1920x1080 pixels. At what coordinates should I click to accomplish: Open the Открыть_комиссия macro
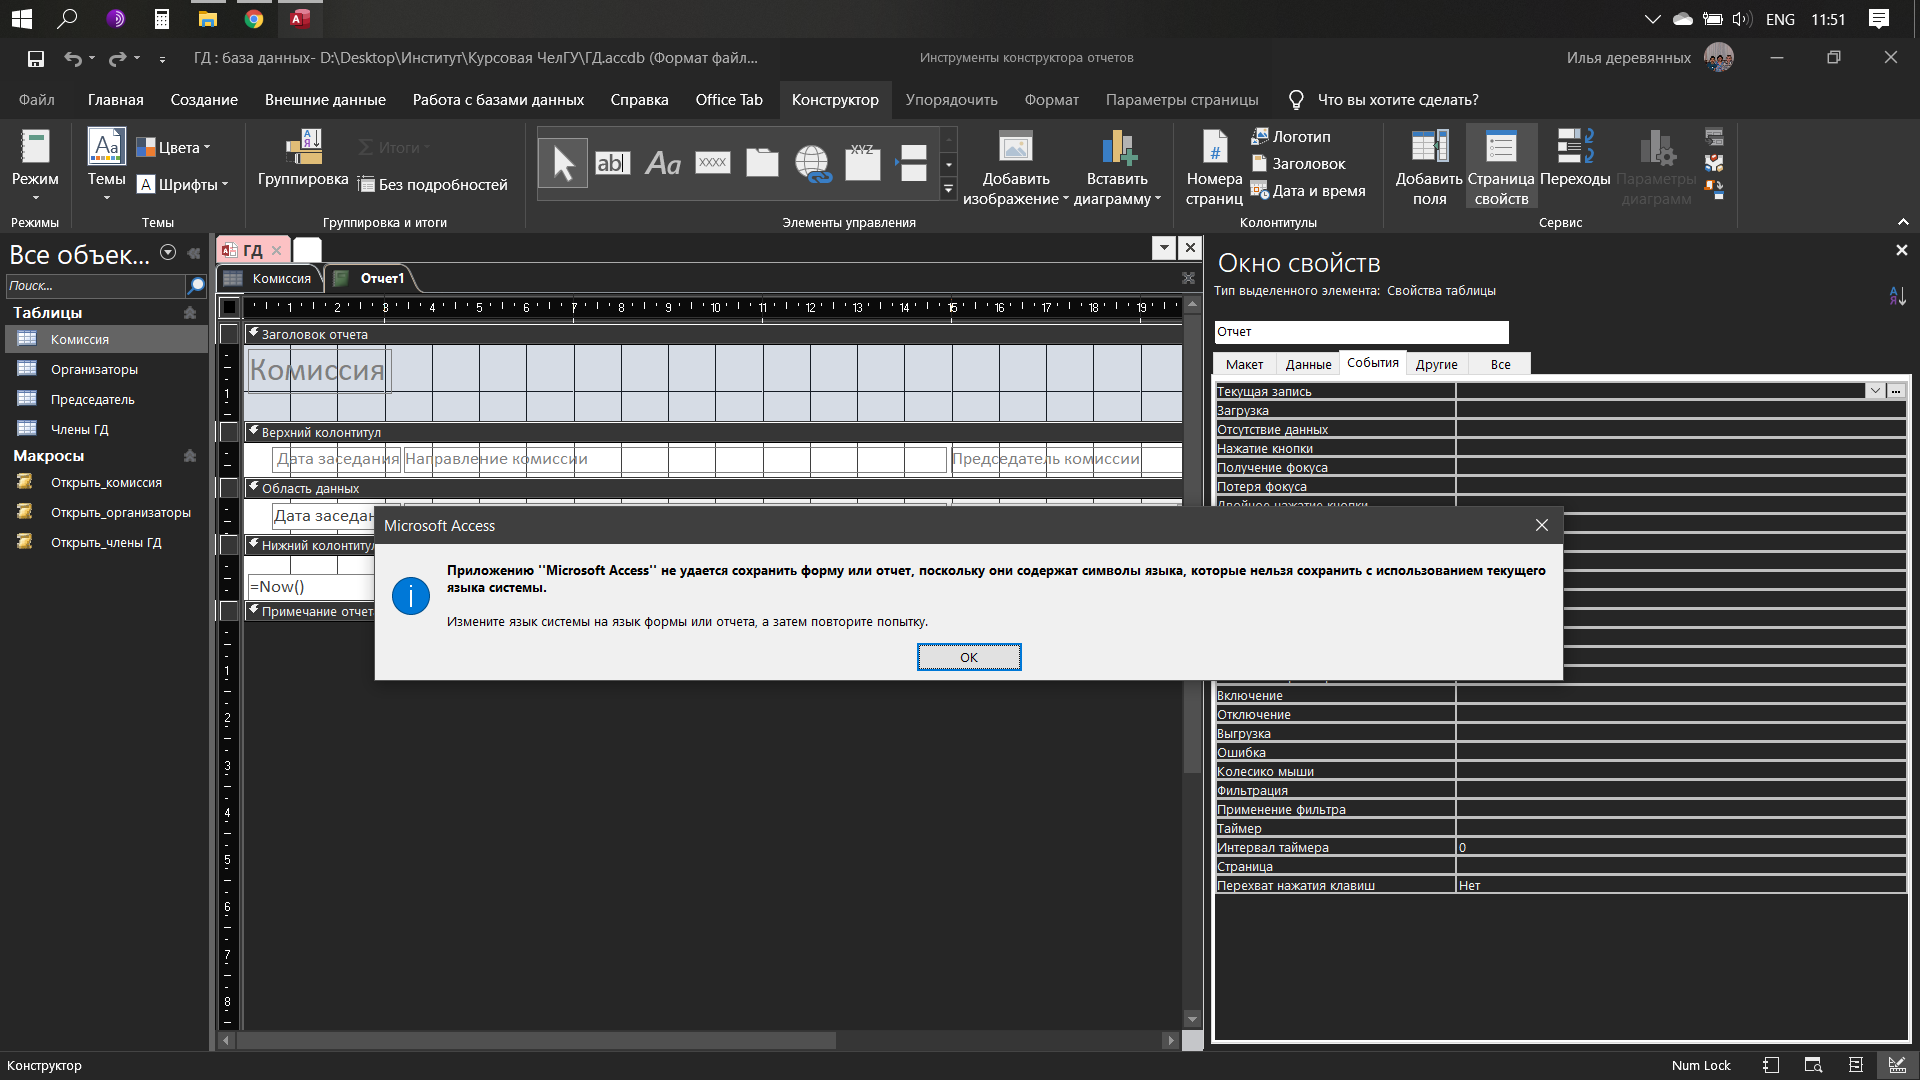coord(106,483)
